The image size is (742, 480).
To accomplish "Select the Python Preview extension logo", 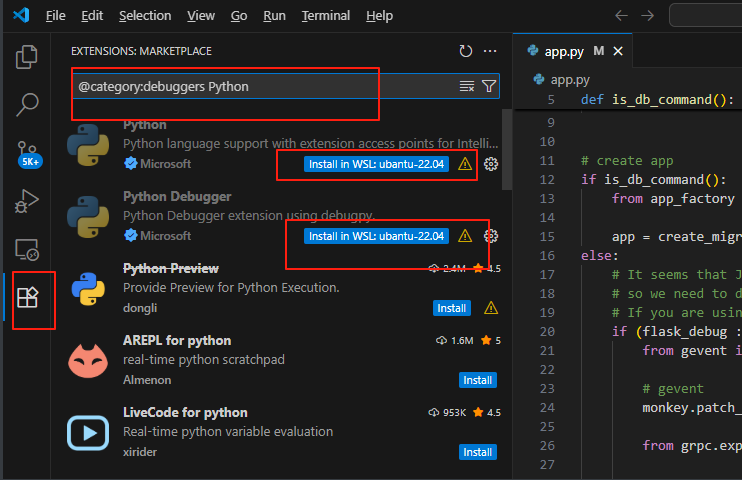I will pos(88,289).
